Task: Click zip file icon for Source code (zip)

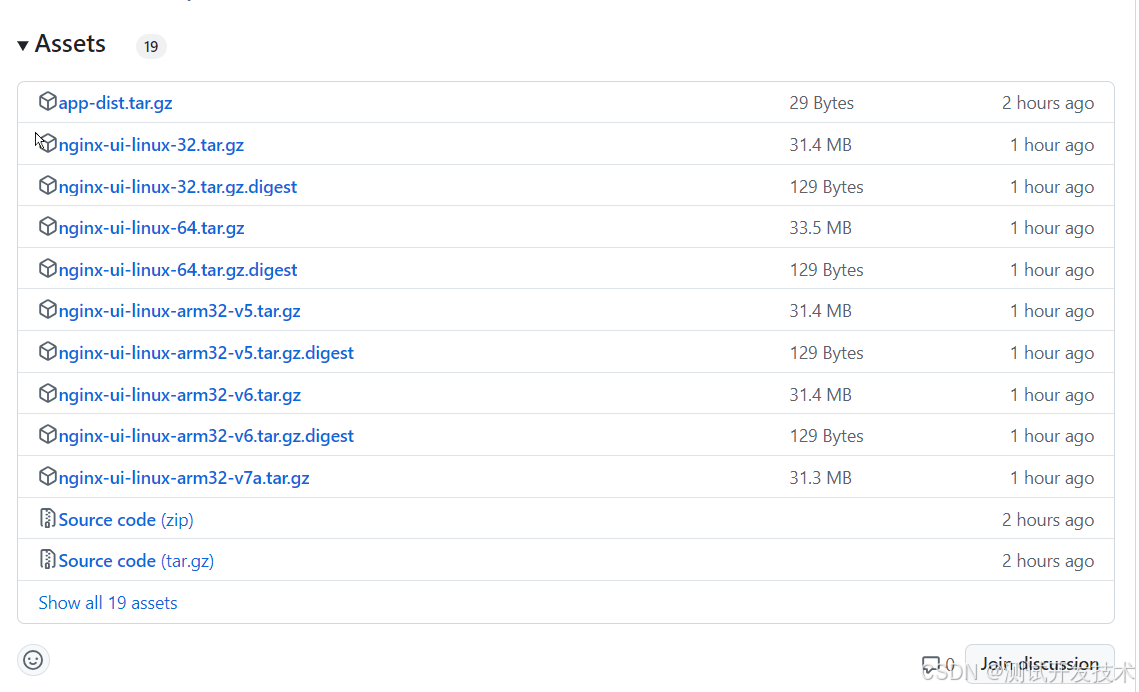Action: click(47, 518)
